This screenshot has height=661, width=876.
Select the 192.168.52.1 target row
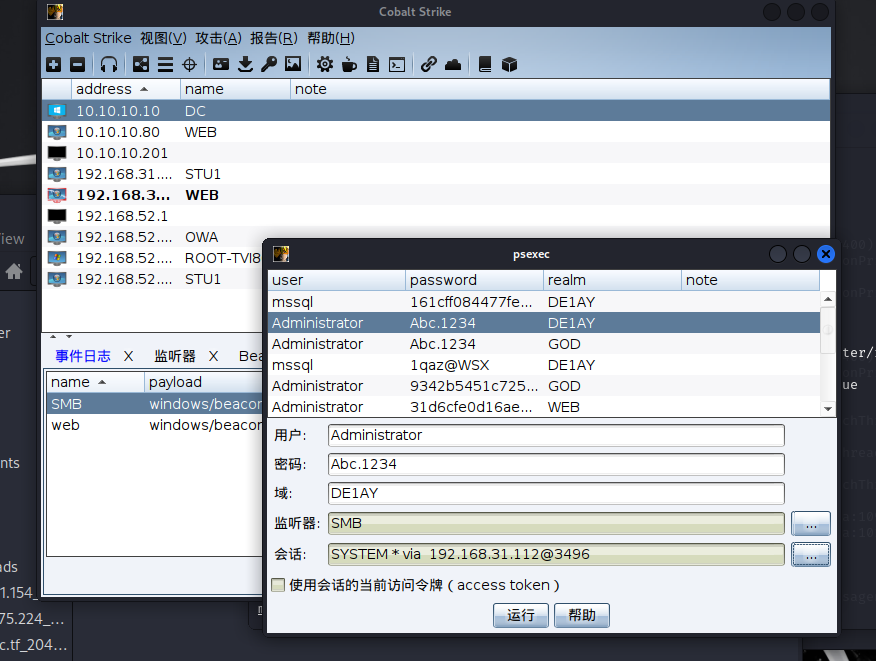[436, 216]
